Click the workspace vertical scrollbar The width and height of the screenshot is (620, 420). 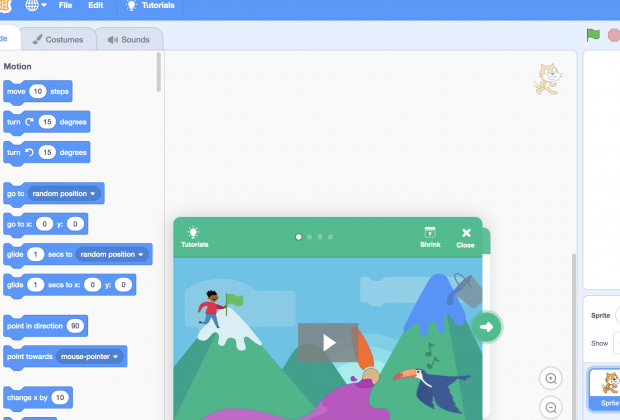(x=574, y=336)
